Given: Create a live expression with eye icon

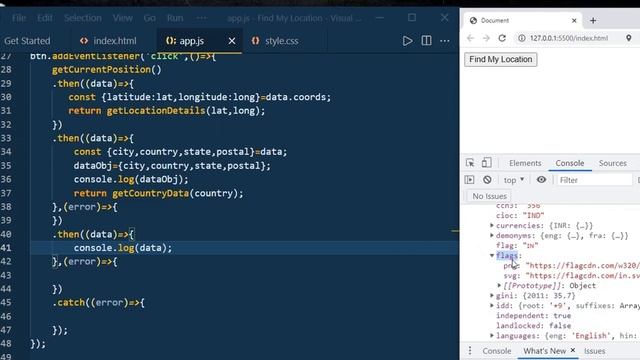Looking at the screenshot, I should pos(541,180).
